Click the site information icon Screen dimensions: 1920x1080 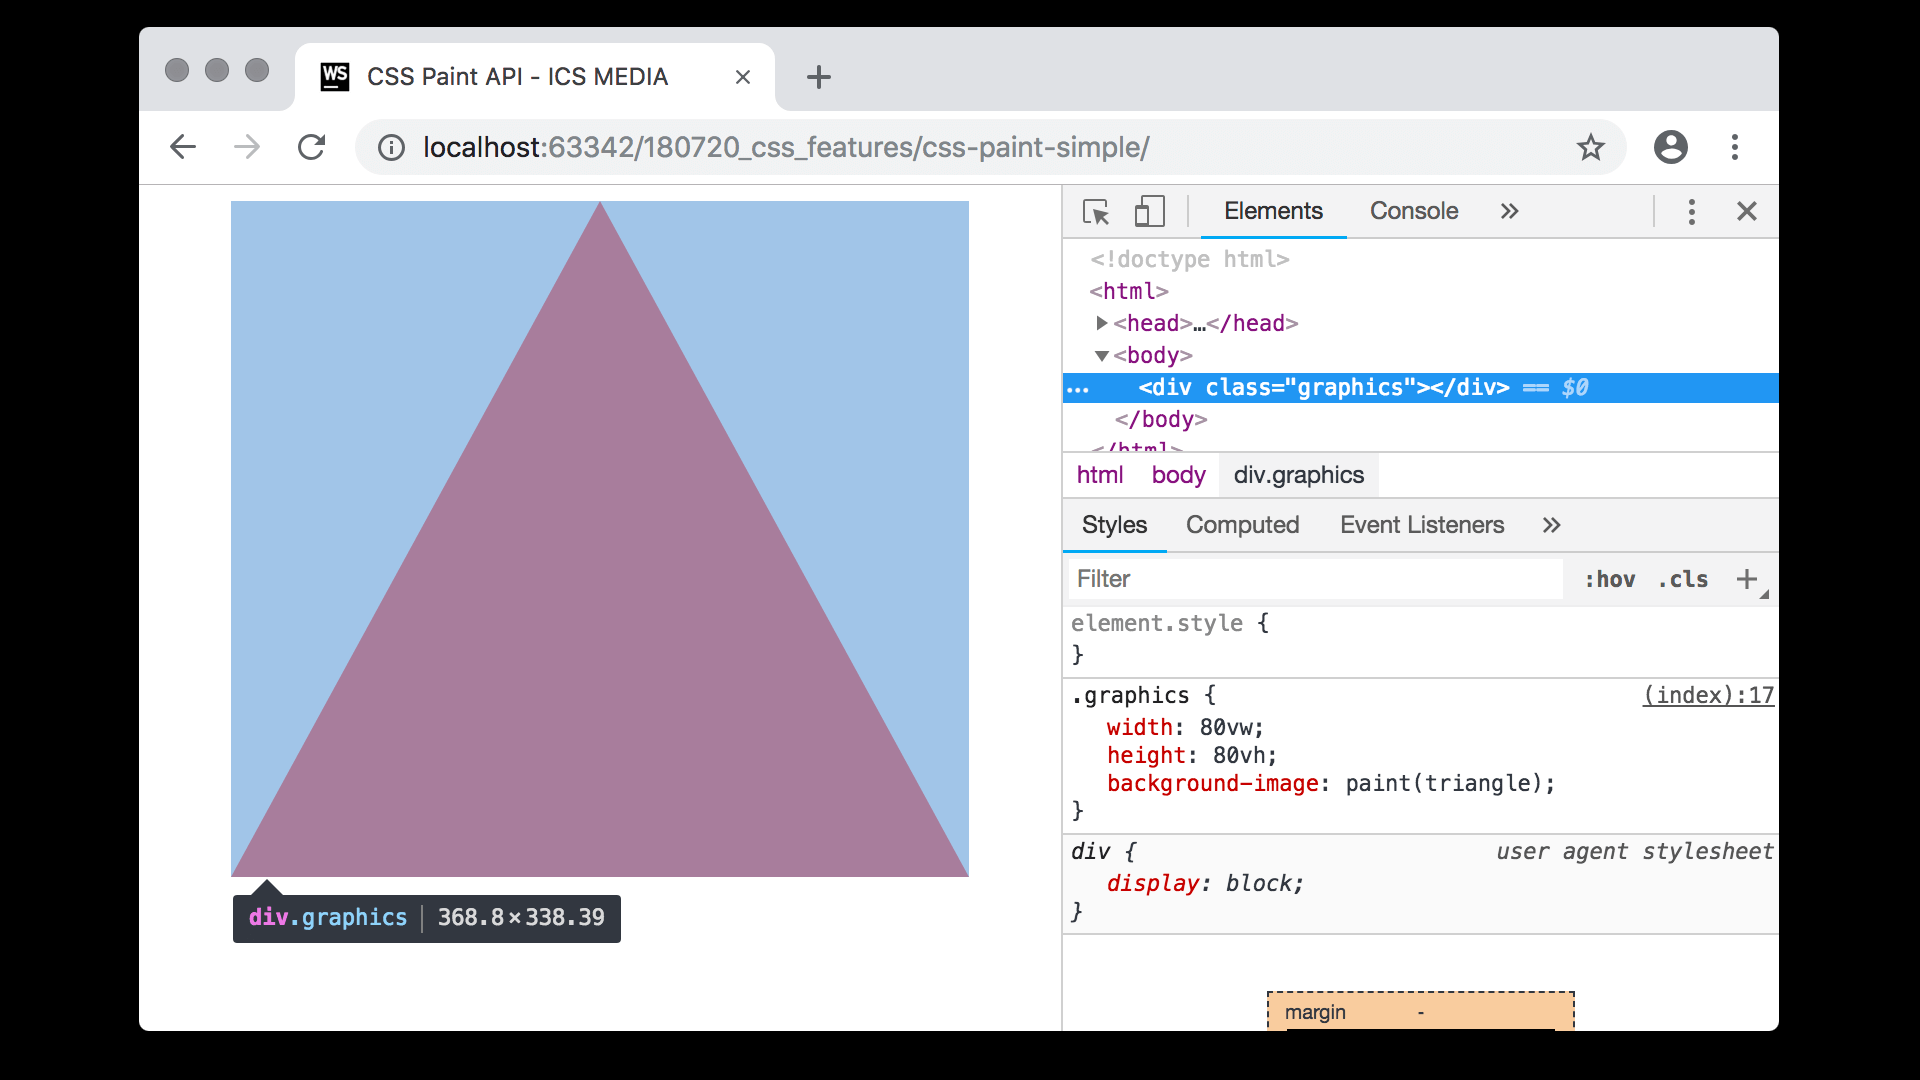(x=391, y=148)
